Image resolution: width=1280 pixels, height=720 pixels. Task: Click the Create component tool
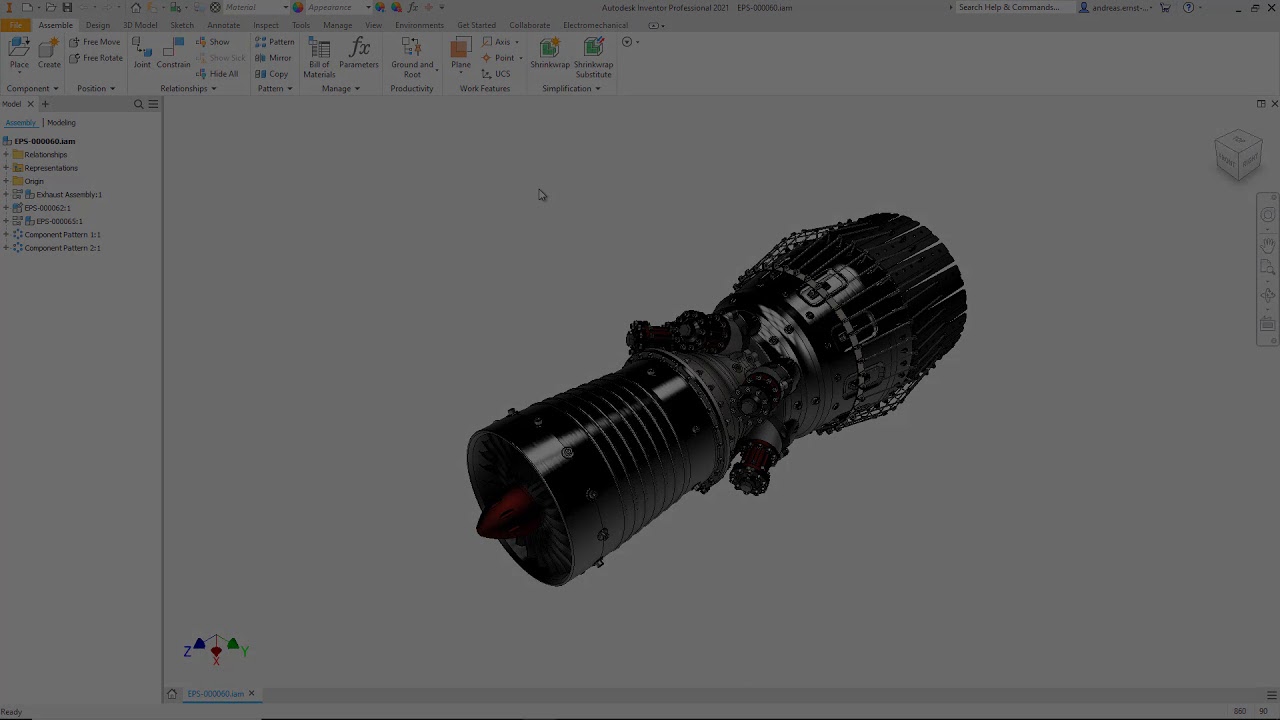pyautogui.click(x=49, y=53)
